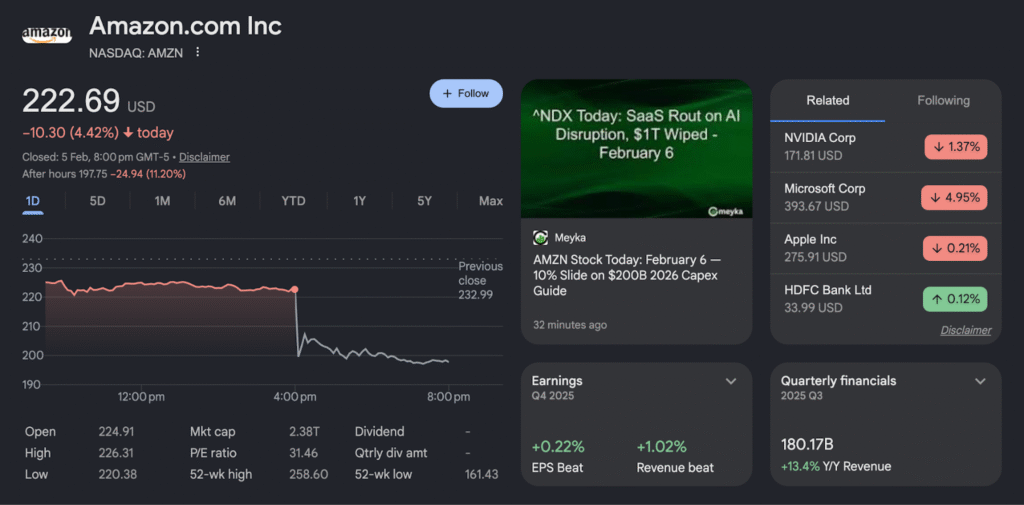Click the NDX Today news thumbnail

click(637, 148)
